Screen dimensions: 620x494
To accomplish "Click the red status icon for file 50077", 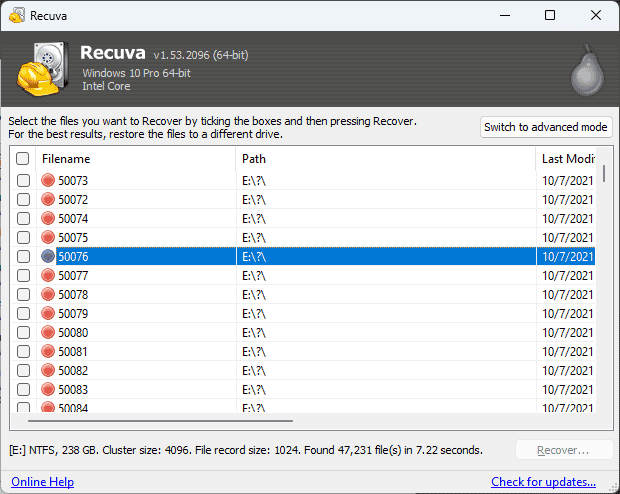I will (48, 275).
